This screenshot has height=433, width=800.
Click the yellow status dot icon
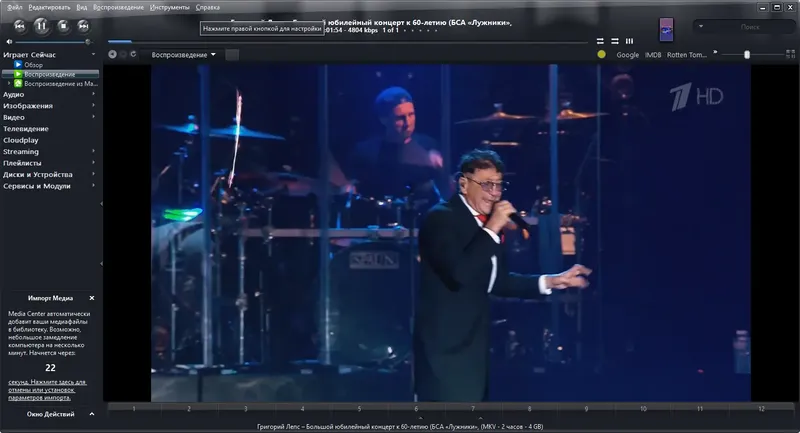pyautogui.click(x=602, y=54)
